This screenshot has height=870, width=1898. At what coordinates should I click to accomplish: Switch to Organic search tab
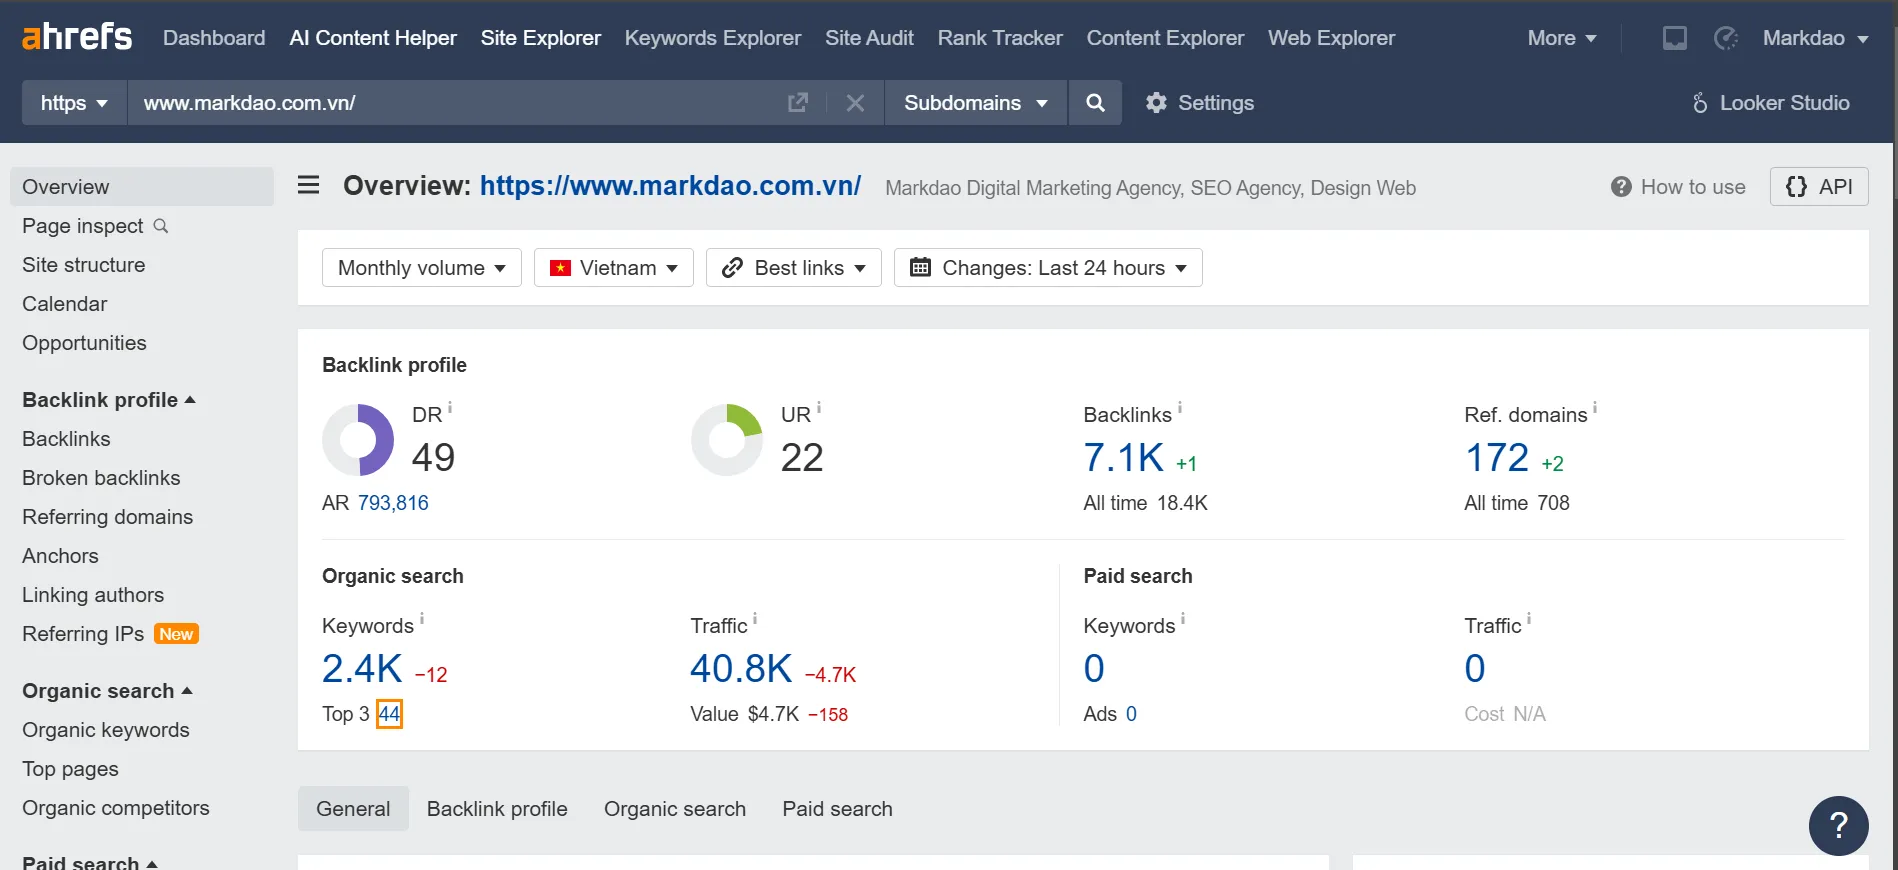point(675,809)
